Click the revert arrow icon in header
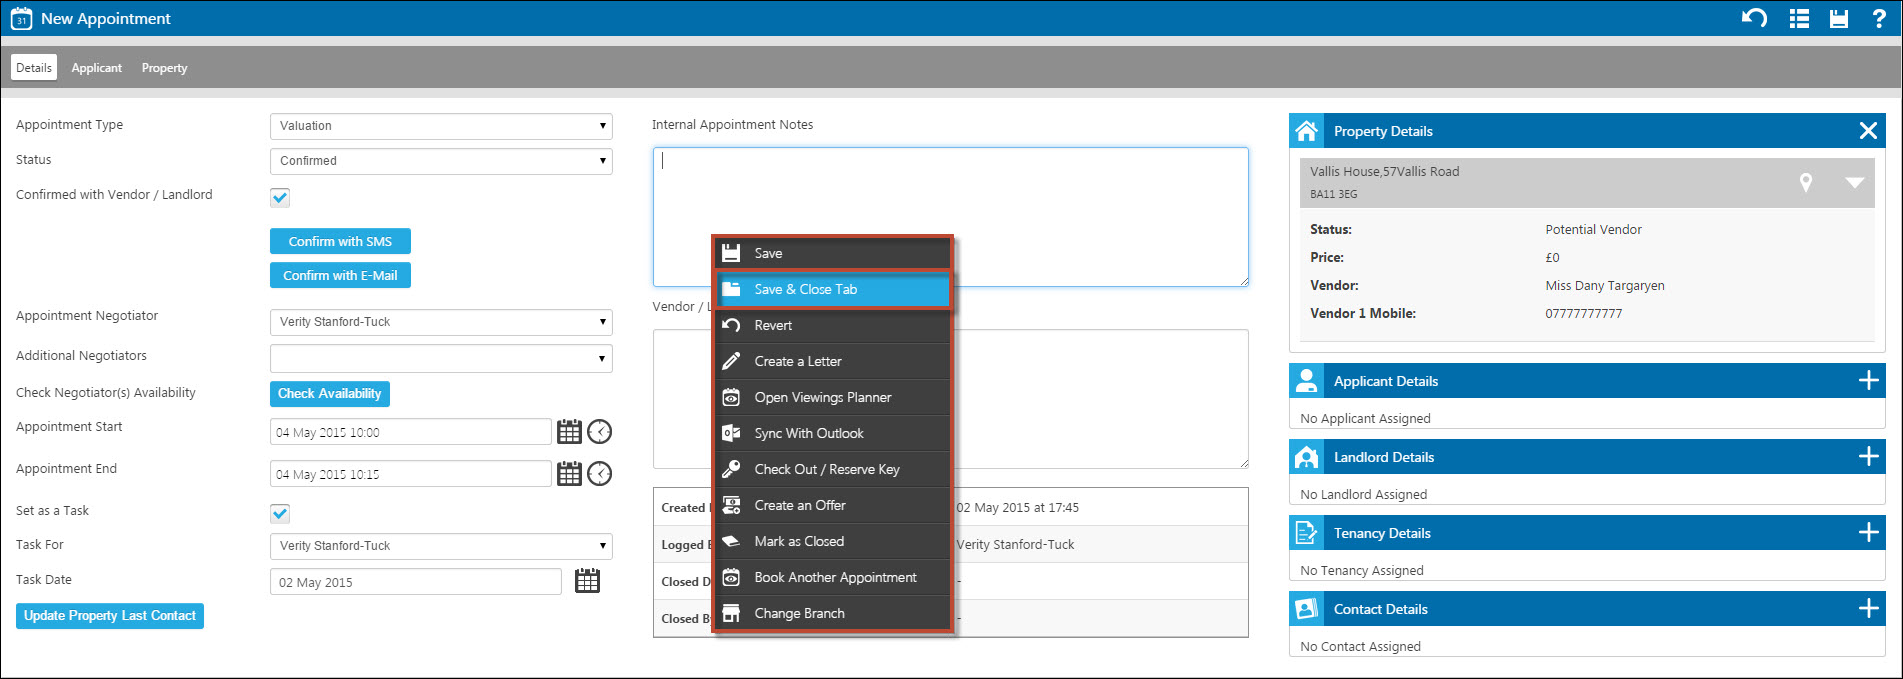This screenshot has width=1903, height=679. (1754, 18)
